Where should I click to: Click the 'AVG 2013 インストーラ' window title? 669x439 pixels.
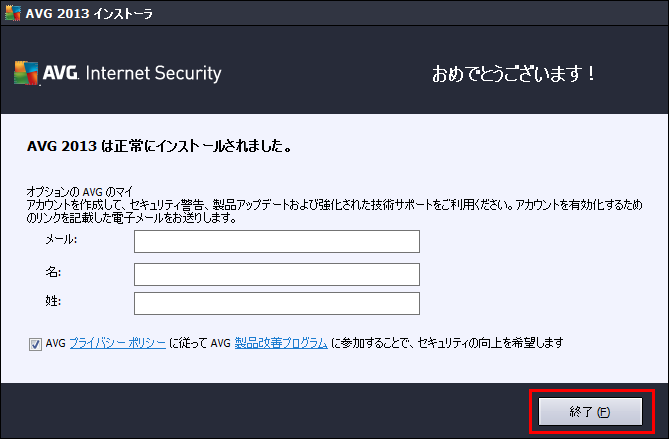[89, 14]
